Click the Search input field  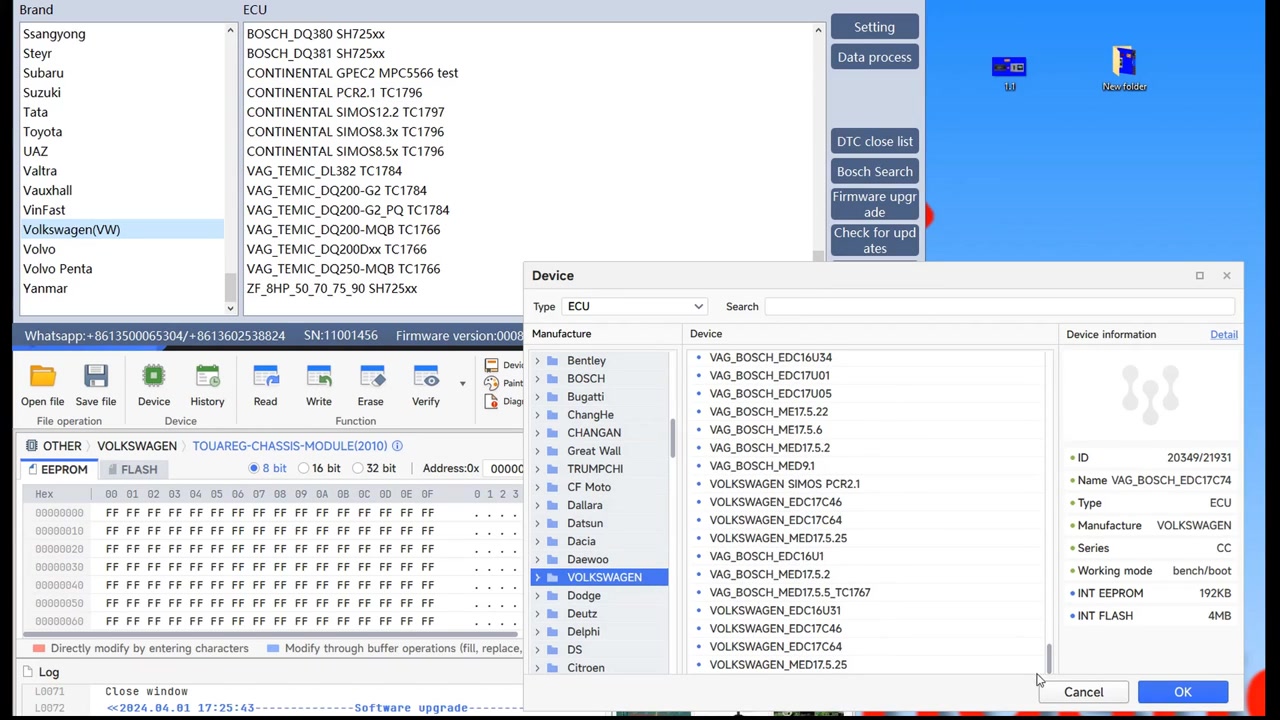click(x=1000, y=307)
